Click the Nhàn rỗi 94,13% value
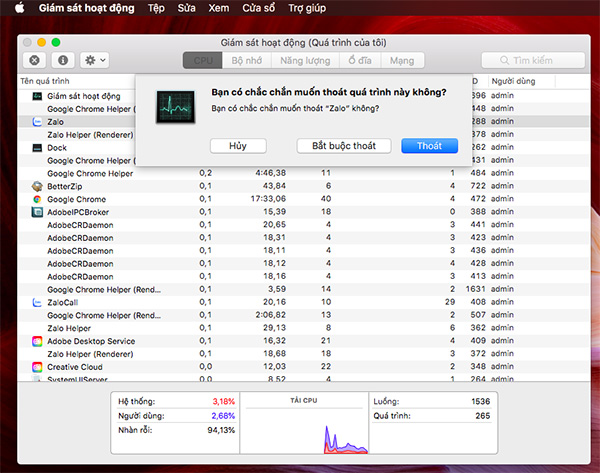Image resolution: width=600 pixels, height=473 pixels. [221, 430]
